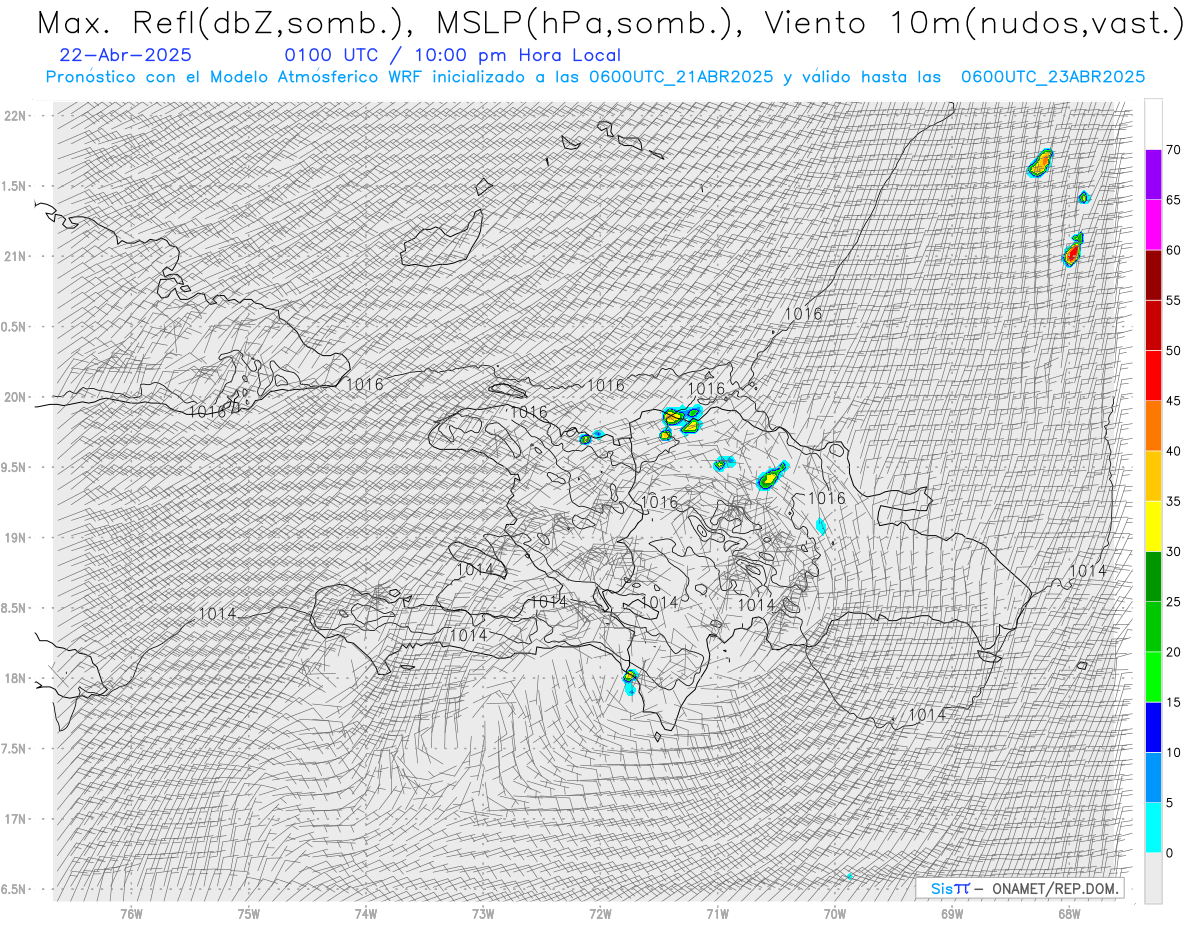The height and width of the screenshot is (927, 1200).
Task: Select the '18N' latitude label
Action: [16, 678]
